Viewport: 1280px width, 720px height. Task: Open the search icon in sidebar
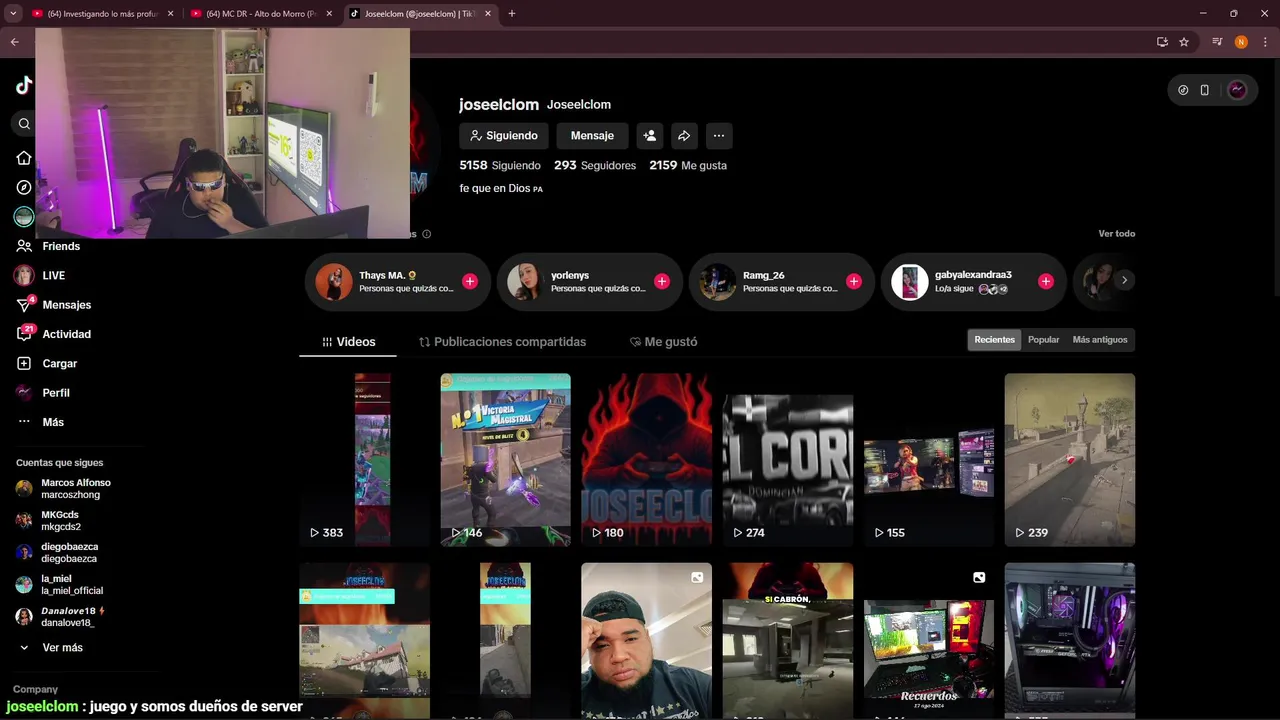(x=24, y=124)
